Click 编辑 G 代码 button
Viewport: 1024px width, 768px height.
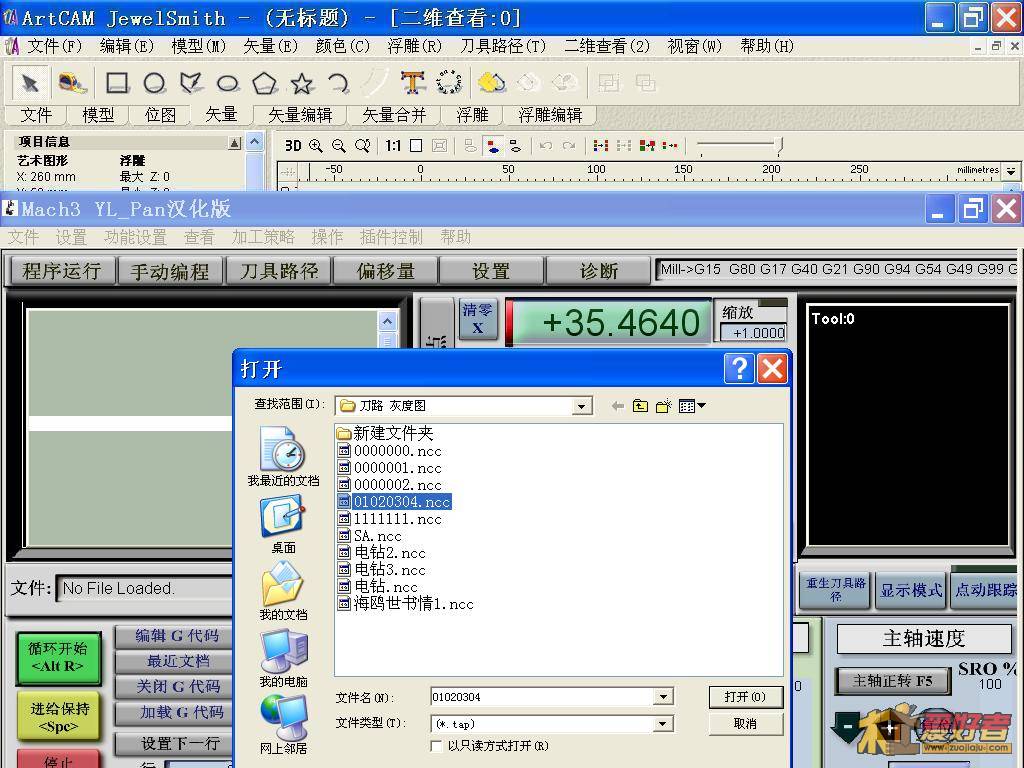tap(176, 635)
